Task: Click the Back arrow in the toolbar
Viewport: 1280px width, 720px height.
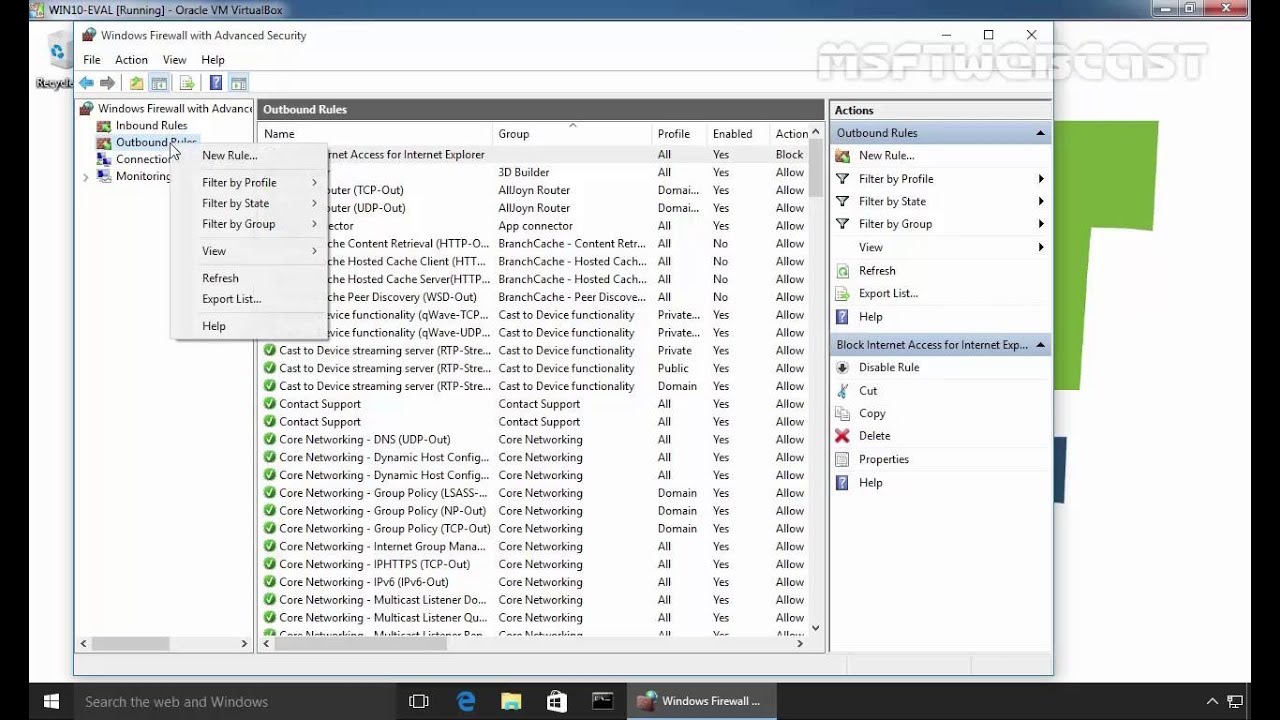Action: [x=87, y=83]
